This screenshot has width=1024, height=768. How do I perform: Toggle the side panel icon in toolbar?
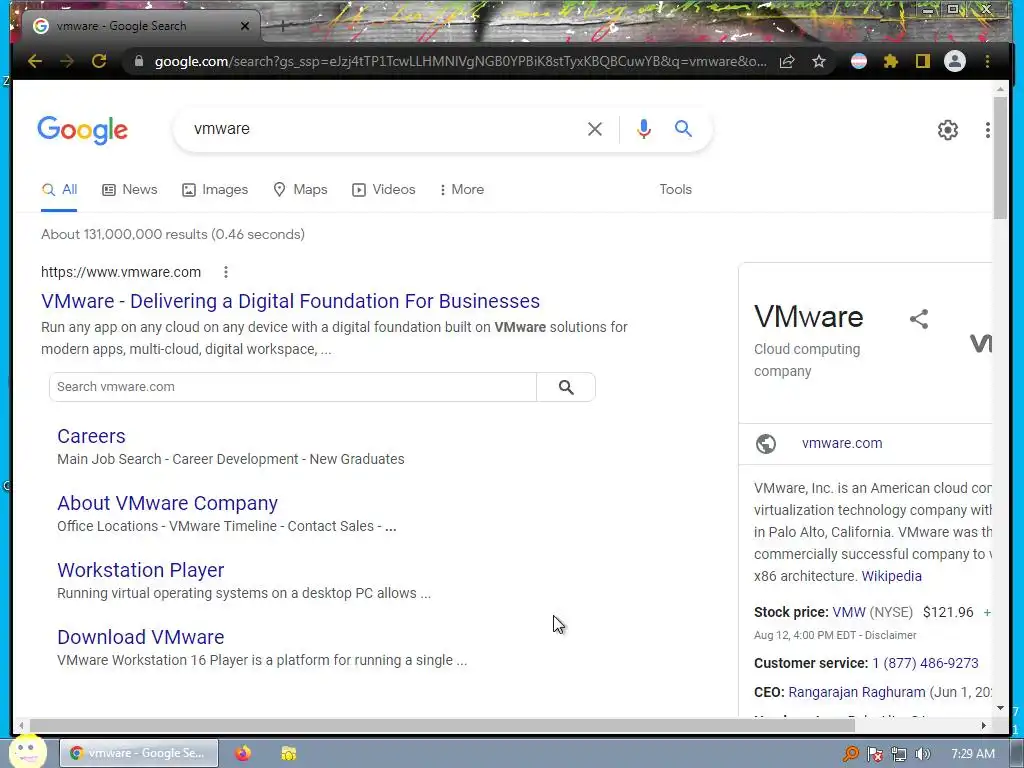pyautogui.click(x=922, y=61)
